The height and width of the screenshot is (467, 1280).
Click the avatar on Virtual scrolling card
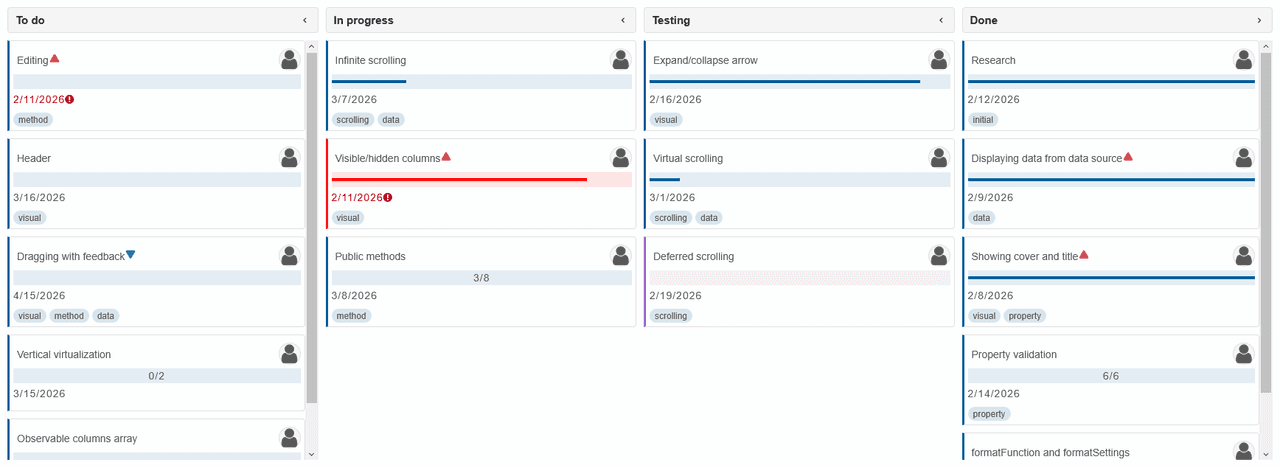coord(938,158)
